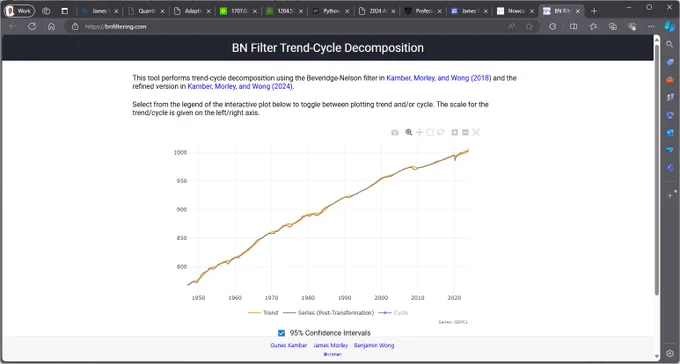680x364 pixels.
Task: Open Browser essentials heart icon
Action: (632, 26)
